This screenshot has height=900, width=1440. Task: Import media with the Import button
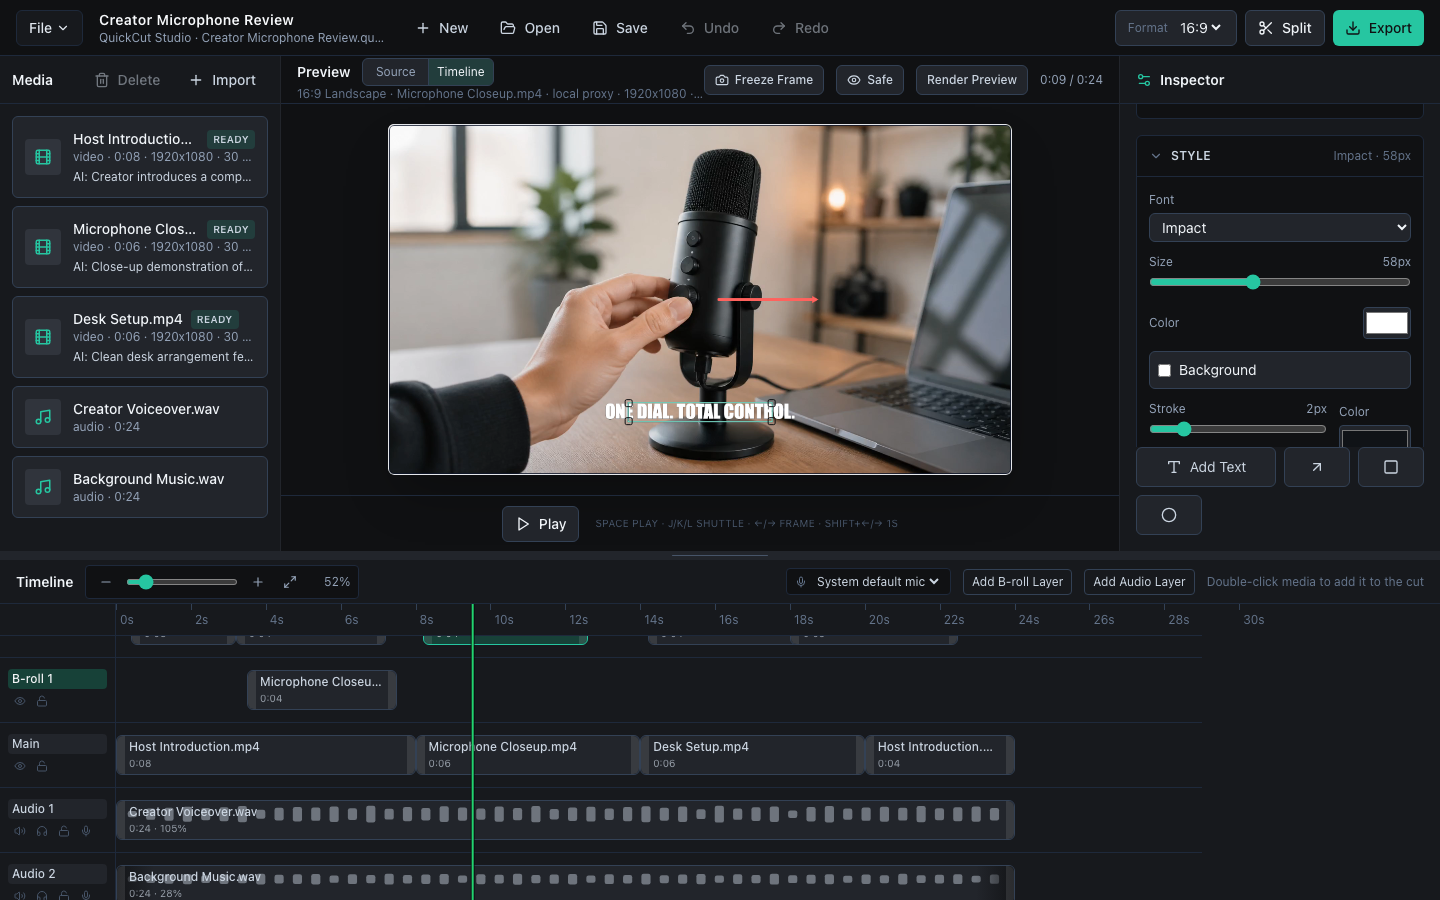pyautogui.click(x=223, y=80)
